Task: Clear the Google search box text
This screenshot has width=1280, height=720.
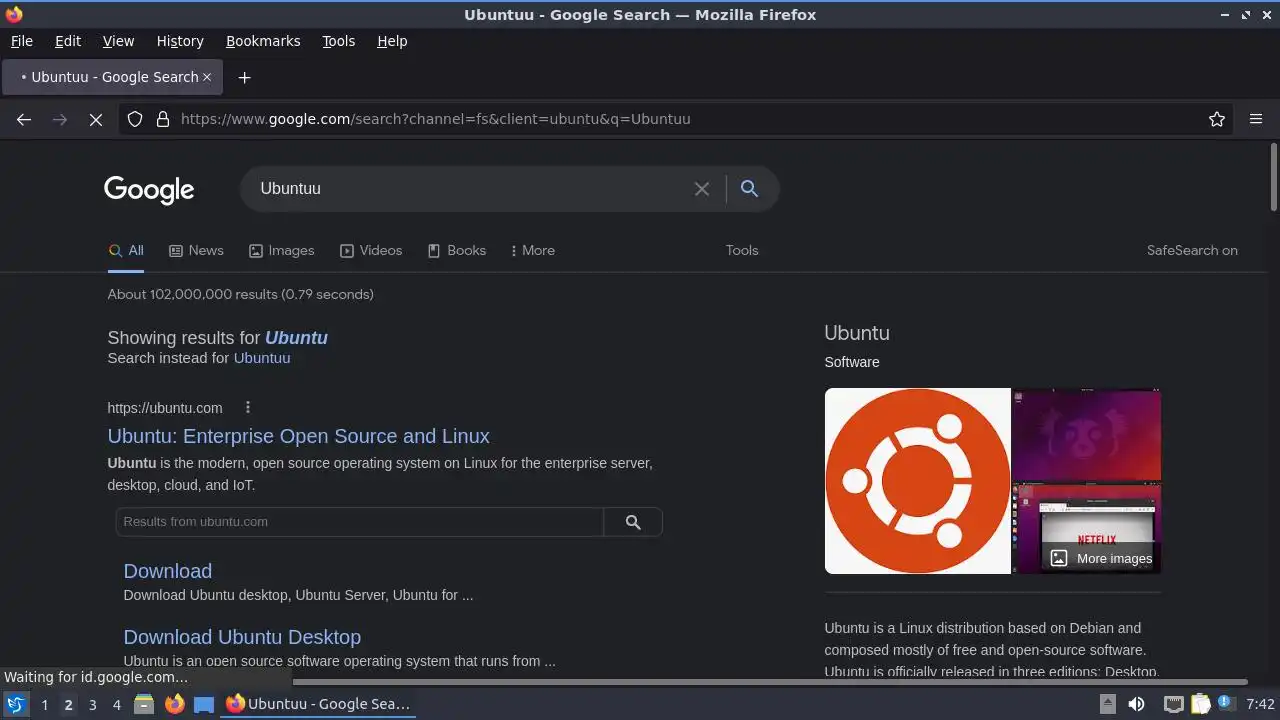Action: pyautogui.click(x=702, y=189)
